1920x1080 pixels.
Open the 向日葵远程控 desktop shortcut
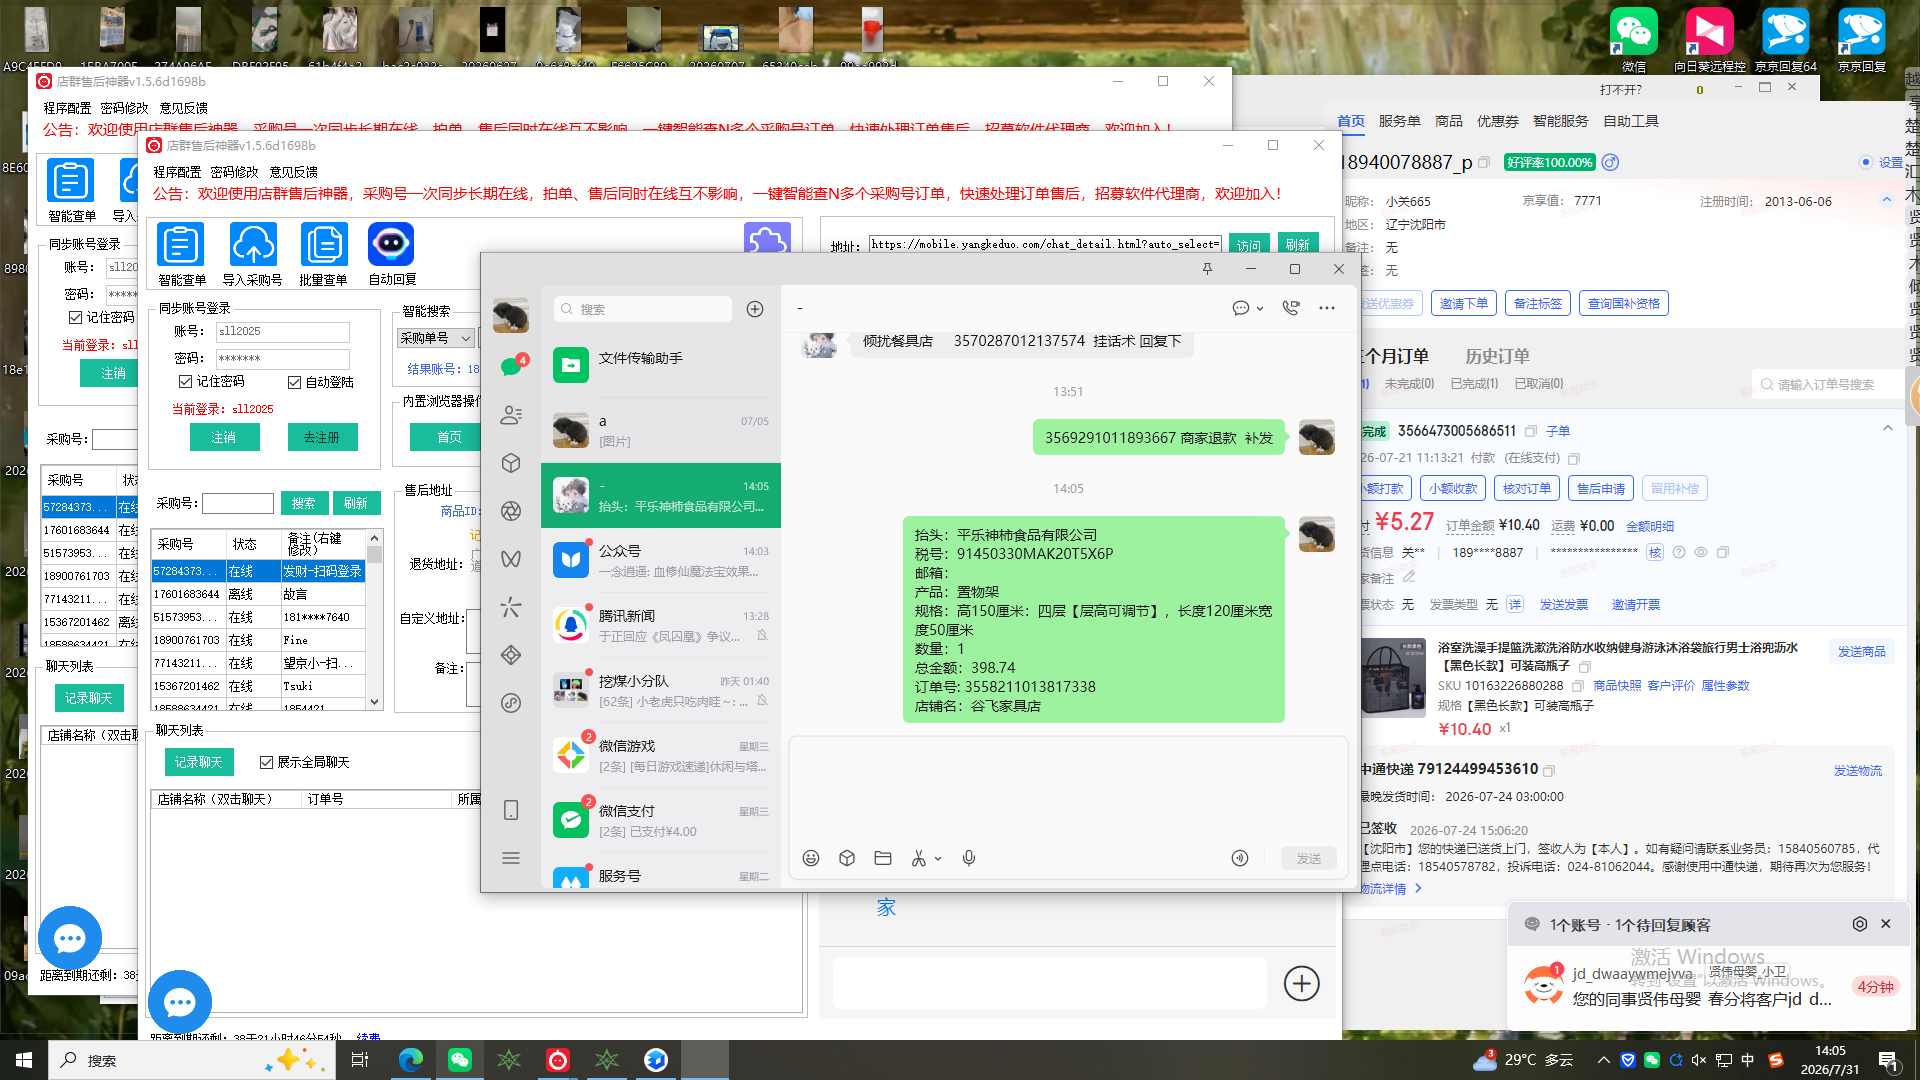point(1709,40)
